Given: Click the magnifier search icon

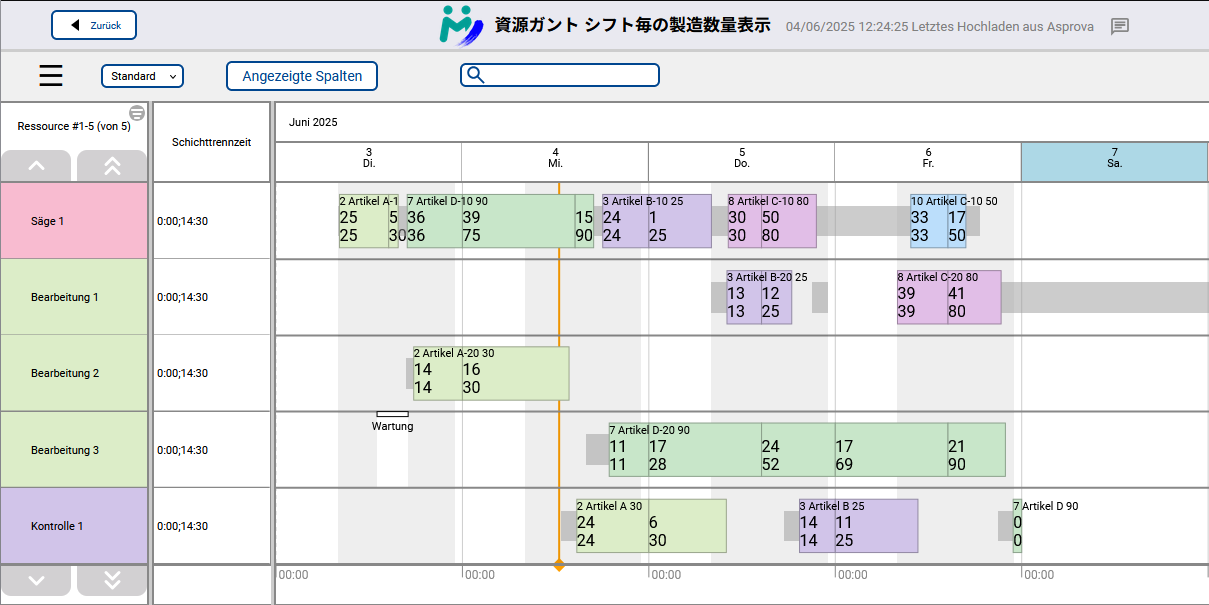Looking at the screenshot, I should [x=476, y=75].
